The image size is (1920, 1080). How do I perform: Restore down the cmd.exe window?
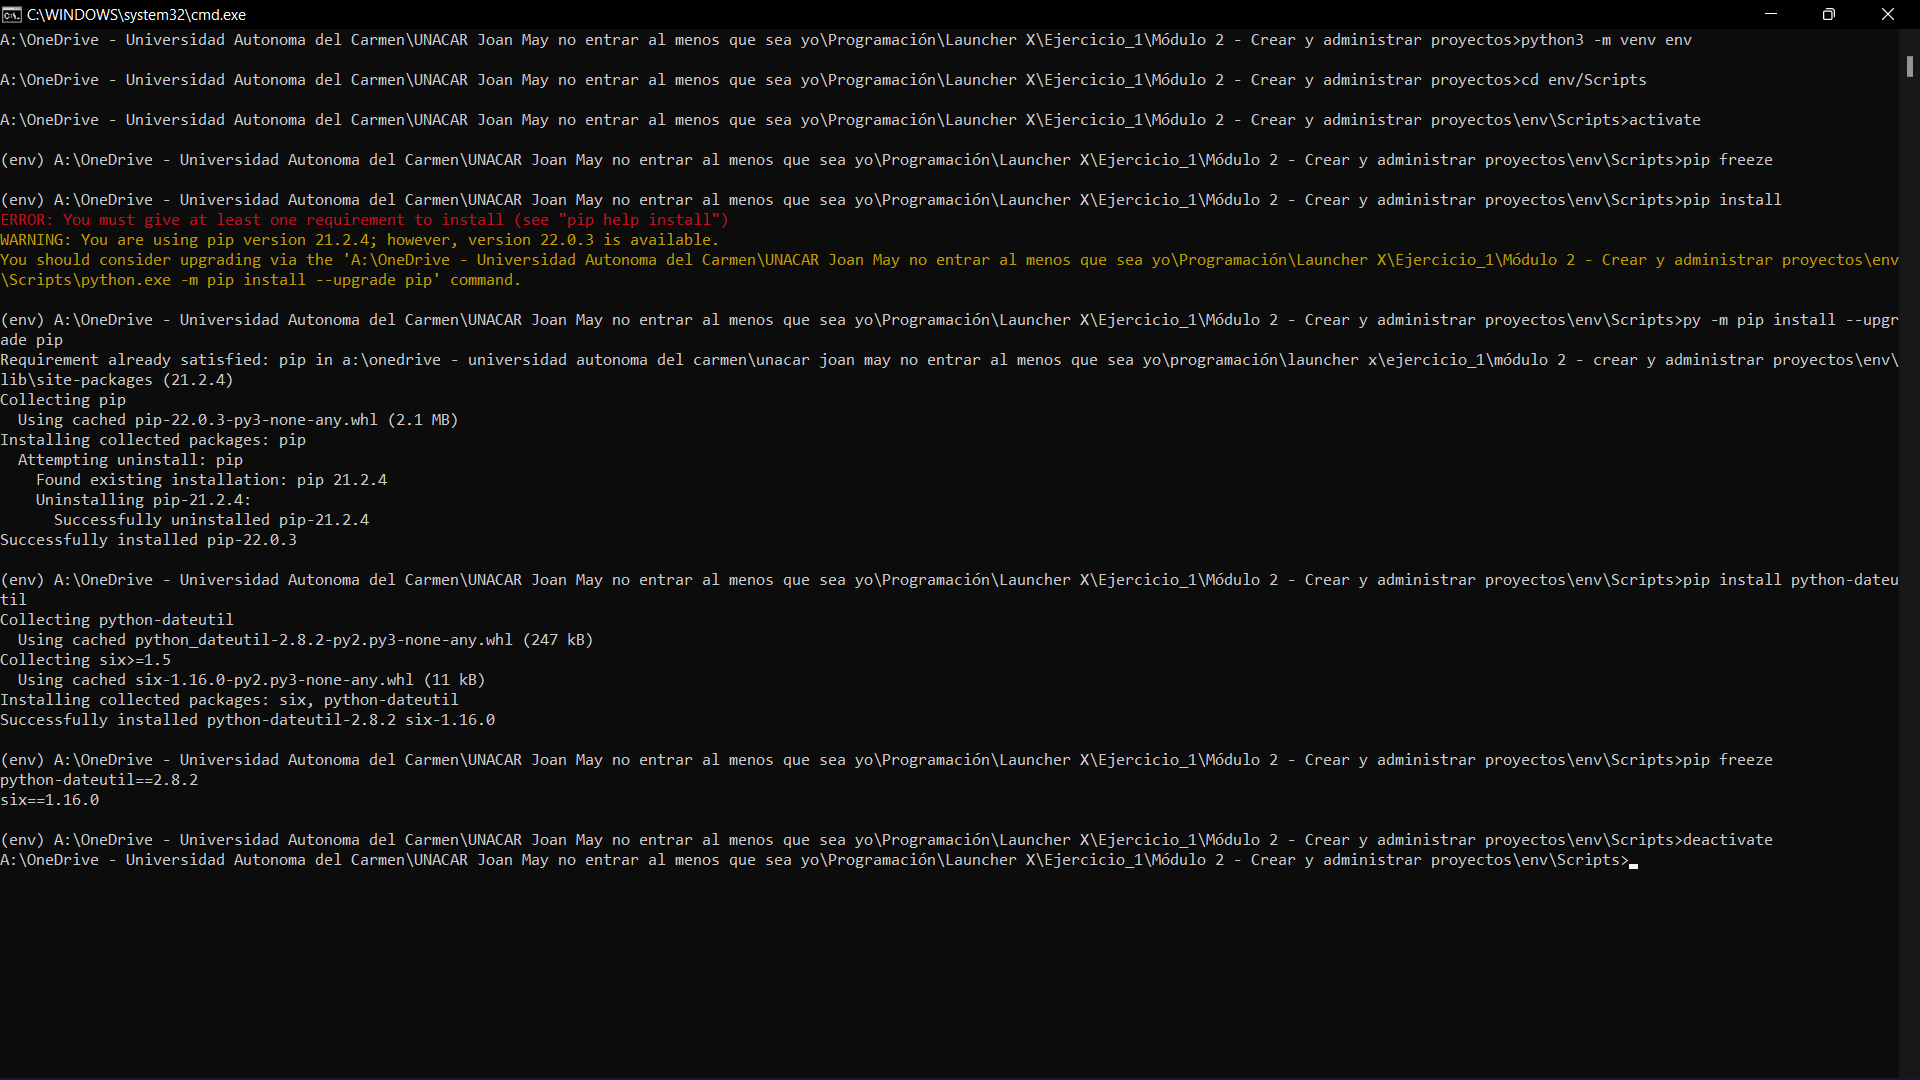pyautogui.click(x=1829, y=14)
